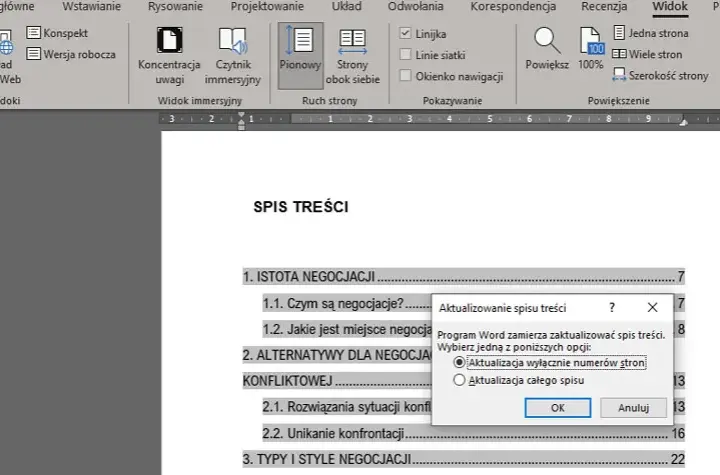Open the Odwołania tab
Screen dimensions: 720x475
(x=416, y=6)
